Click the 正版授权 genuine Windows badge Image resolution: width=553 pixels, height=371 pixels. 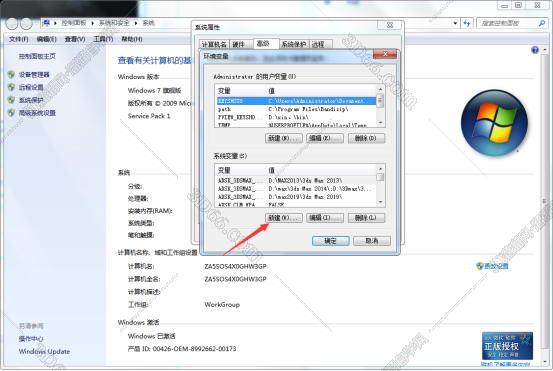click(x=507, y=346)
